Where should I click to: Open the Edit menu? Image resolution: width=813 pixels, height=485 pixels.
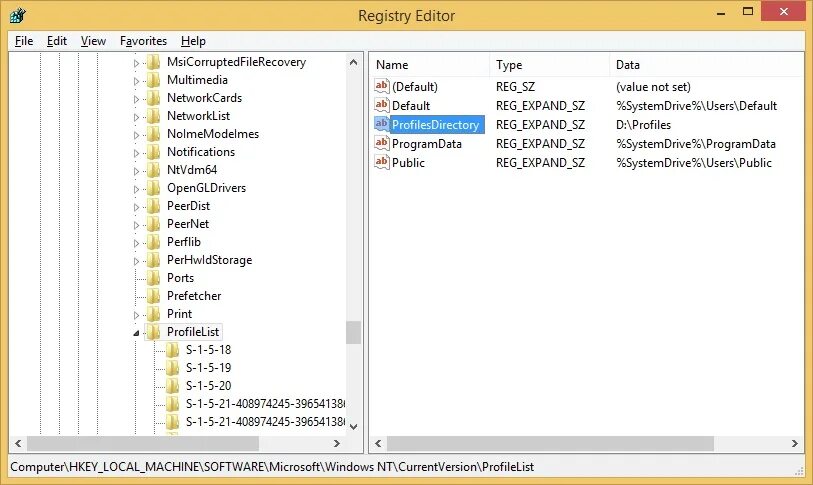(x=57, y=41)
